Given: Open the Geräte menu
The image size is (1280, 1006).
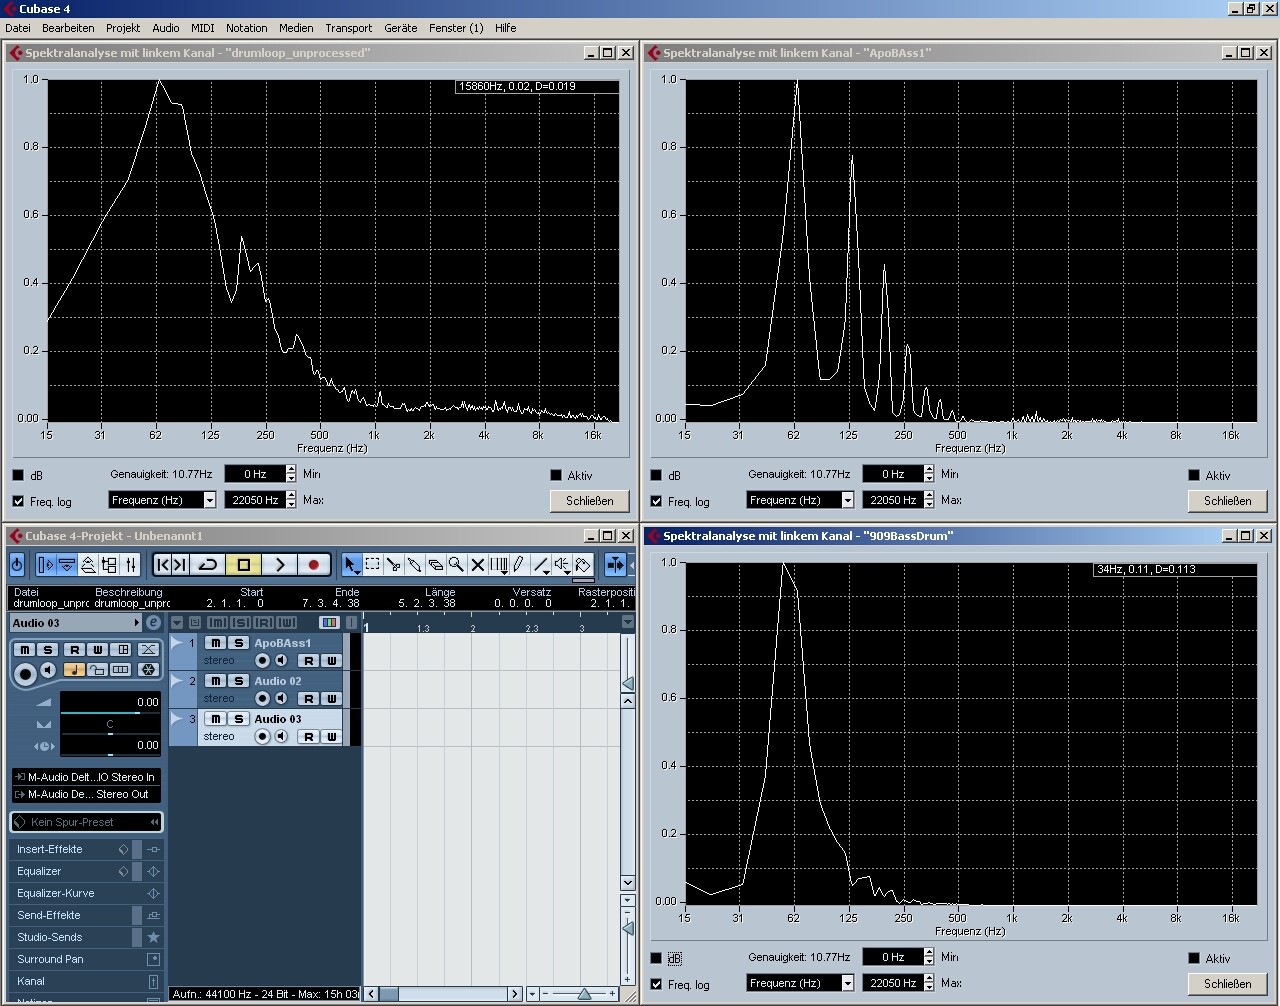Looking at the screenshot, I should 401,28.
